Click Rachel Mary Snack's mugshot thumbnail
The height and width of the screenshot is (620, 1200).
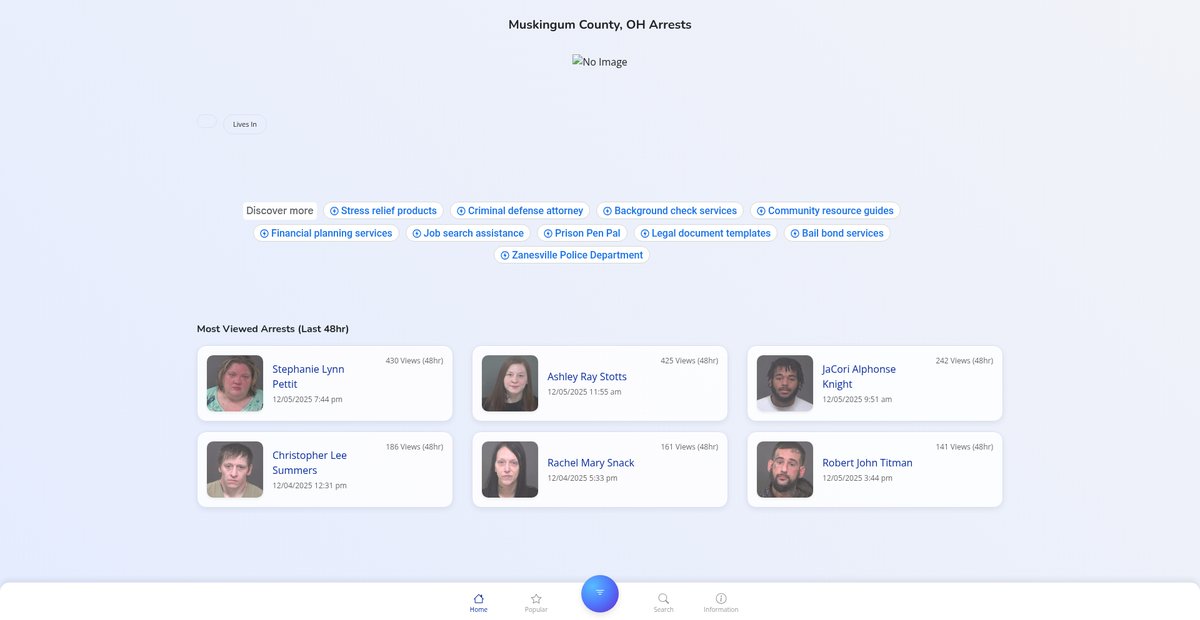(x=510, y=470)
